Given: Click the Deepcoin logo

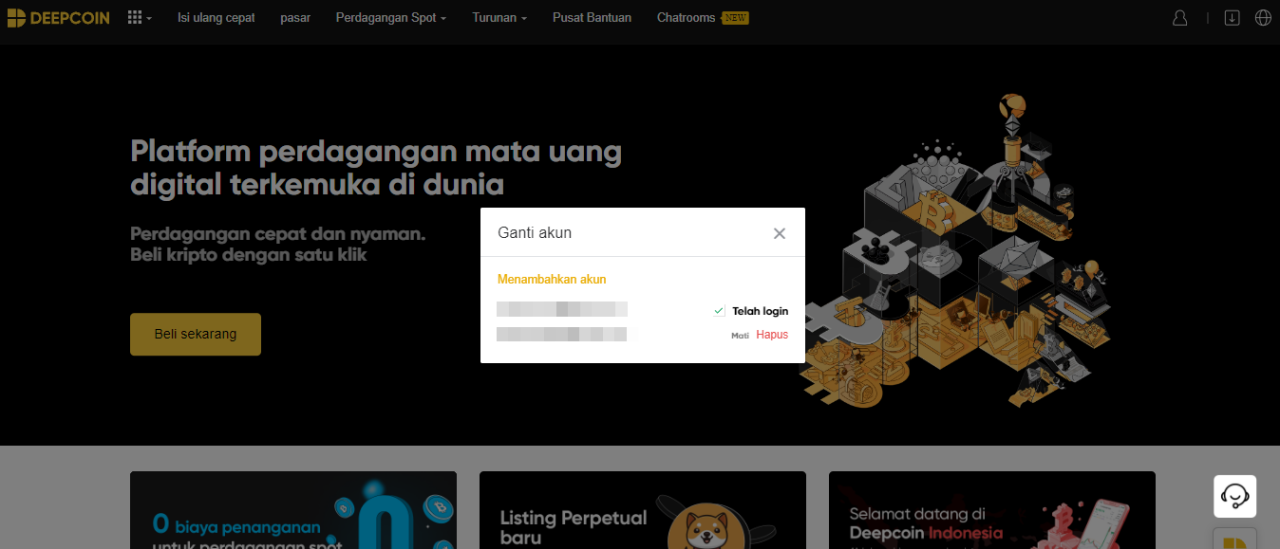Looking at the screenshot, I should click(x=58, y=18).
